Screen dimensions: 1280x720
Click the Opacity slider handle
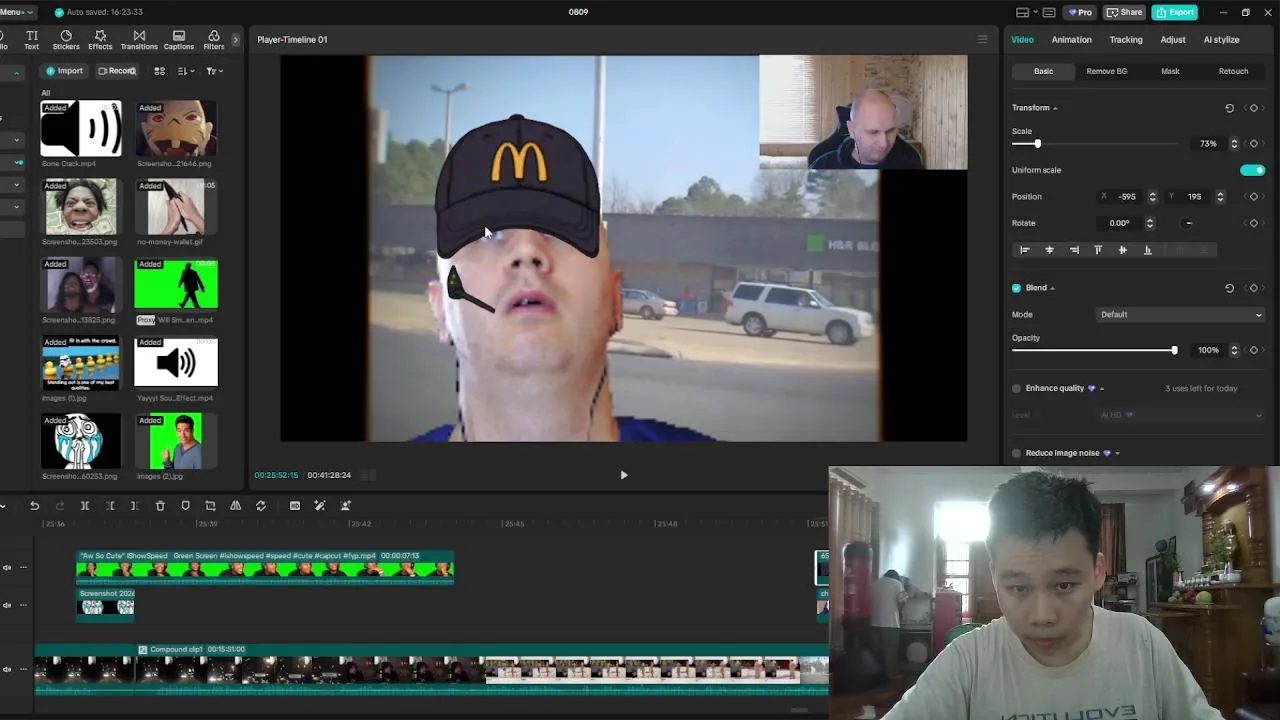tap(1174, 350)
